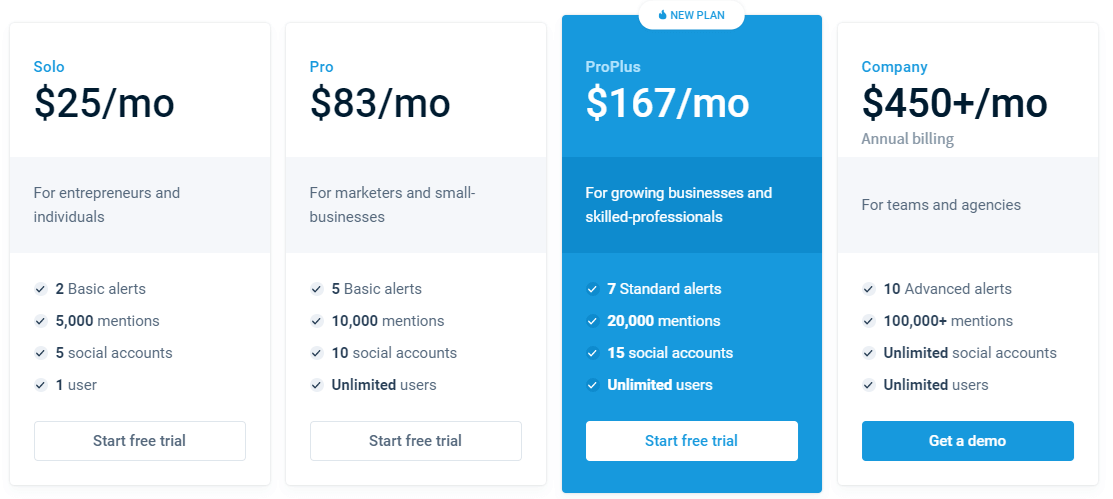Click the ProPlus plan heading
This screenshot has width=1113, height=499.
pos(613,67)
